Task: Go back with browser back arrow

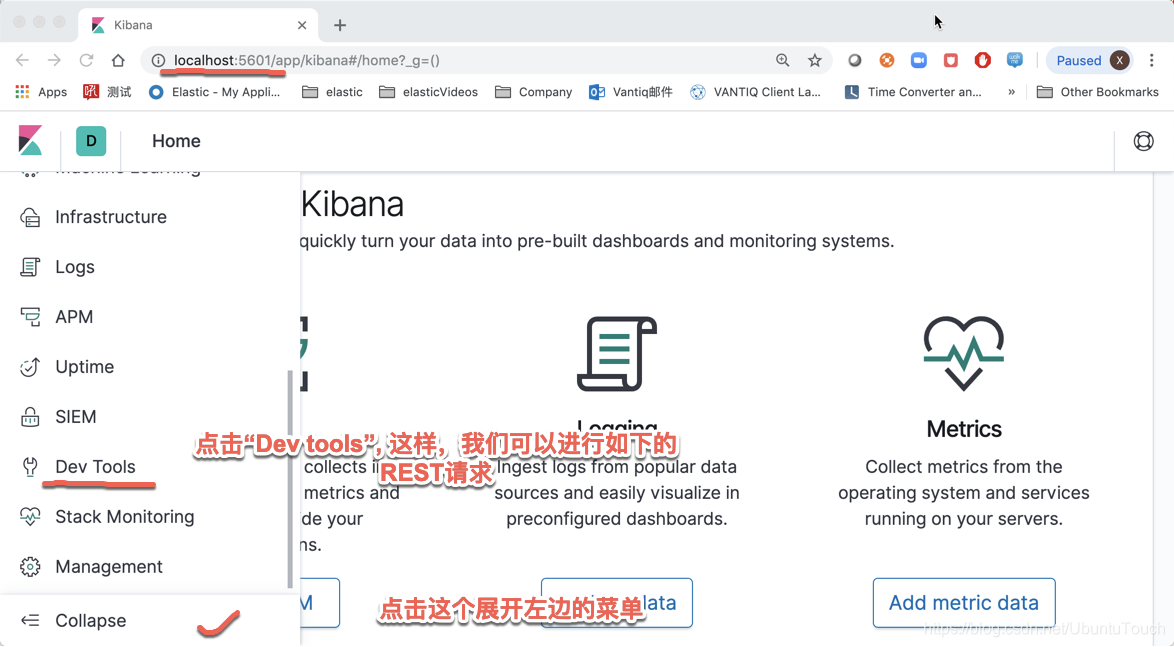Action: point(22,60)
